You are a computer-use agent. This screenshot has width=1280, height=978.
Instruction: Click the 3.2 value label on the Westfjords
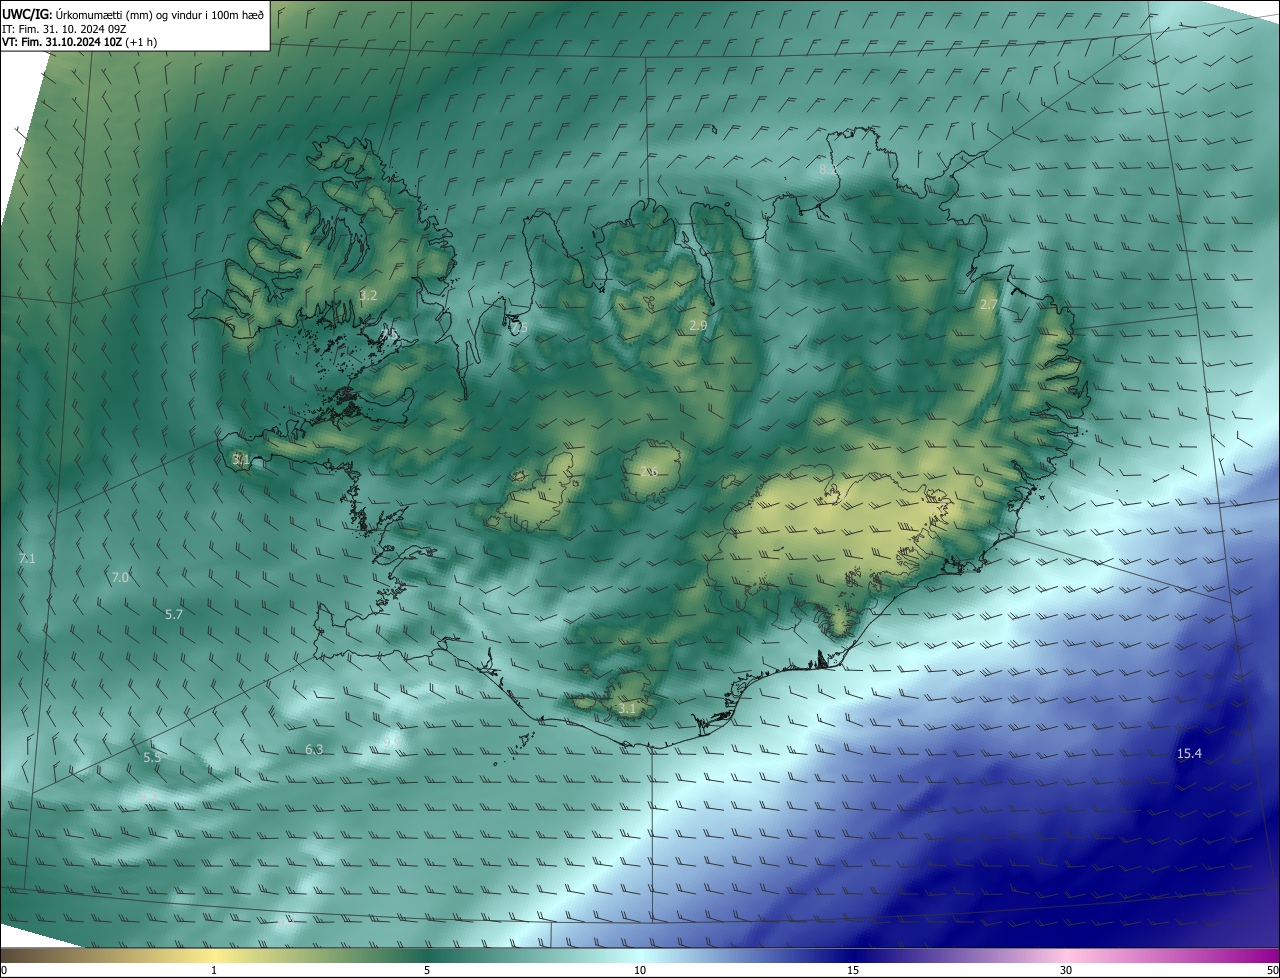coord(368,295)
